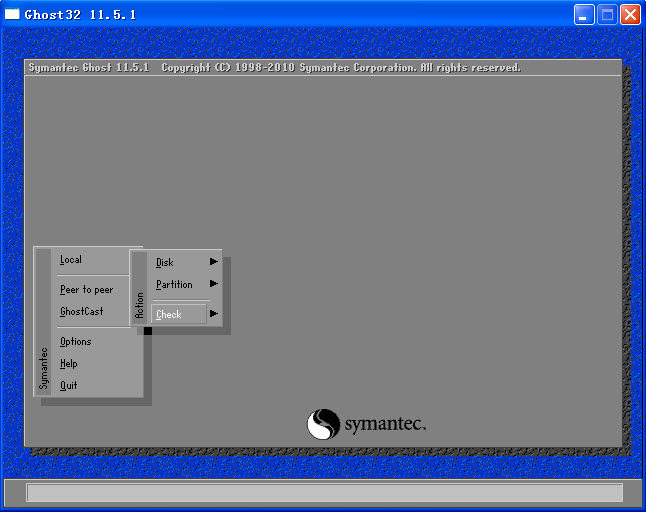Expand the Check submenu arrow

tap(213, 314)
